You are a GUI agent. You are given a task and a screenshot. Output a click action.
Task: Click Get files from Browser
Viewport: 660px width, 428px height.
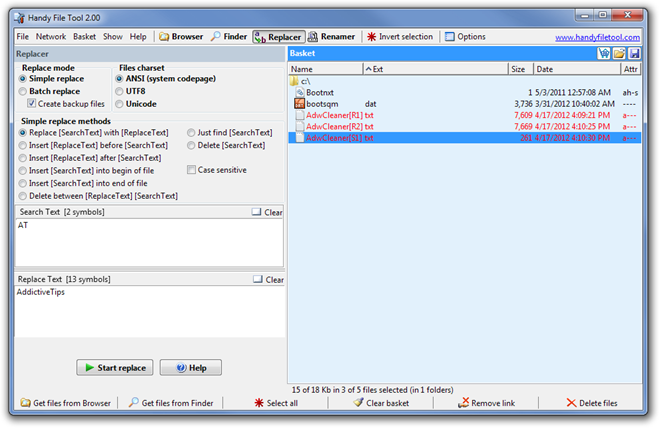66,403
